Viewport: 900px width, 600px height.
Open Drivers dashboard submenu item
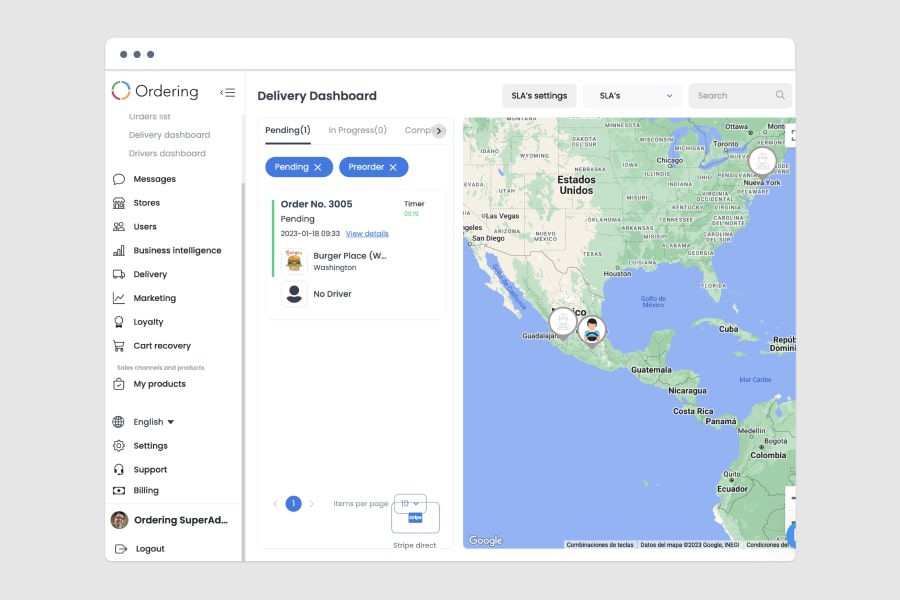coord(167,153)
